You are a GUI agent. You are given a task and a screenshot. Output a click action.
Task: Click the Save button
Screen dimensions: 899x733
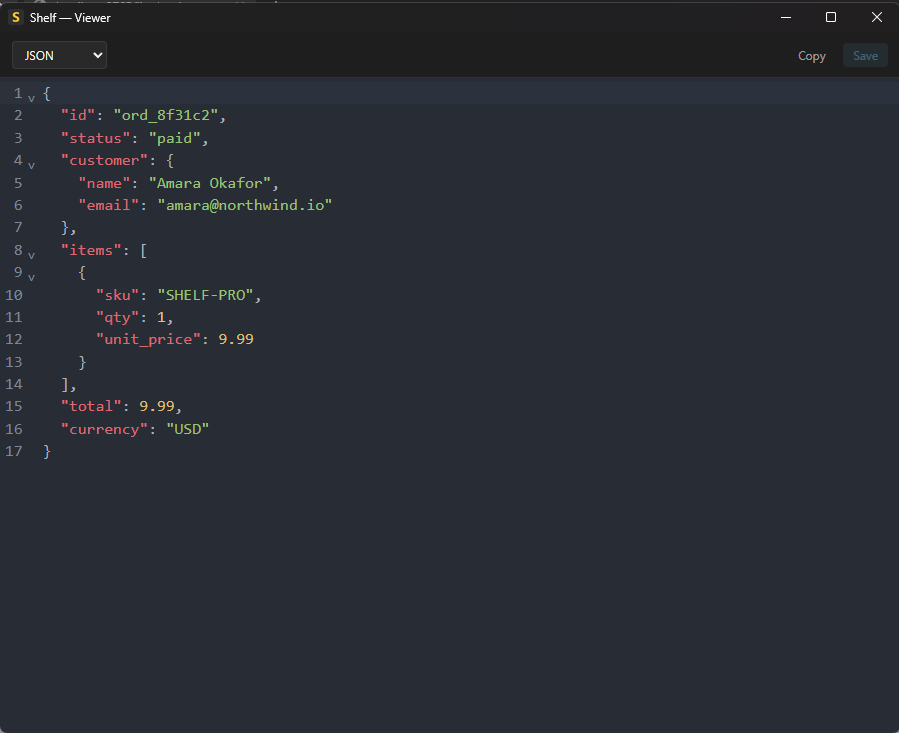(x=865, y=56)
